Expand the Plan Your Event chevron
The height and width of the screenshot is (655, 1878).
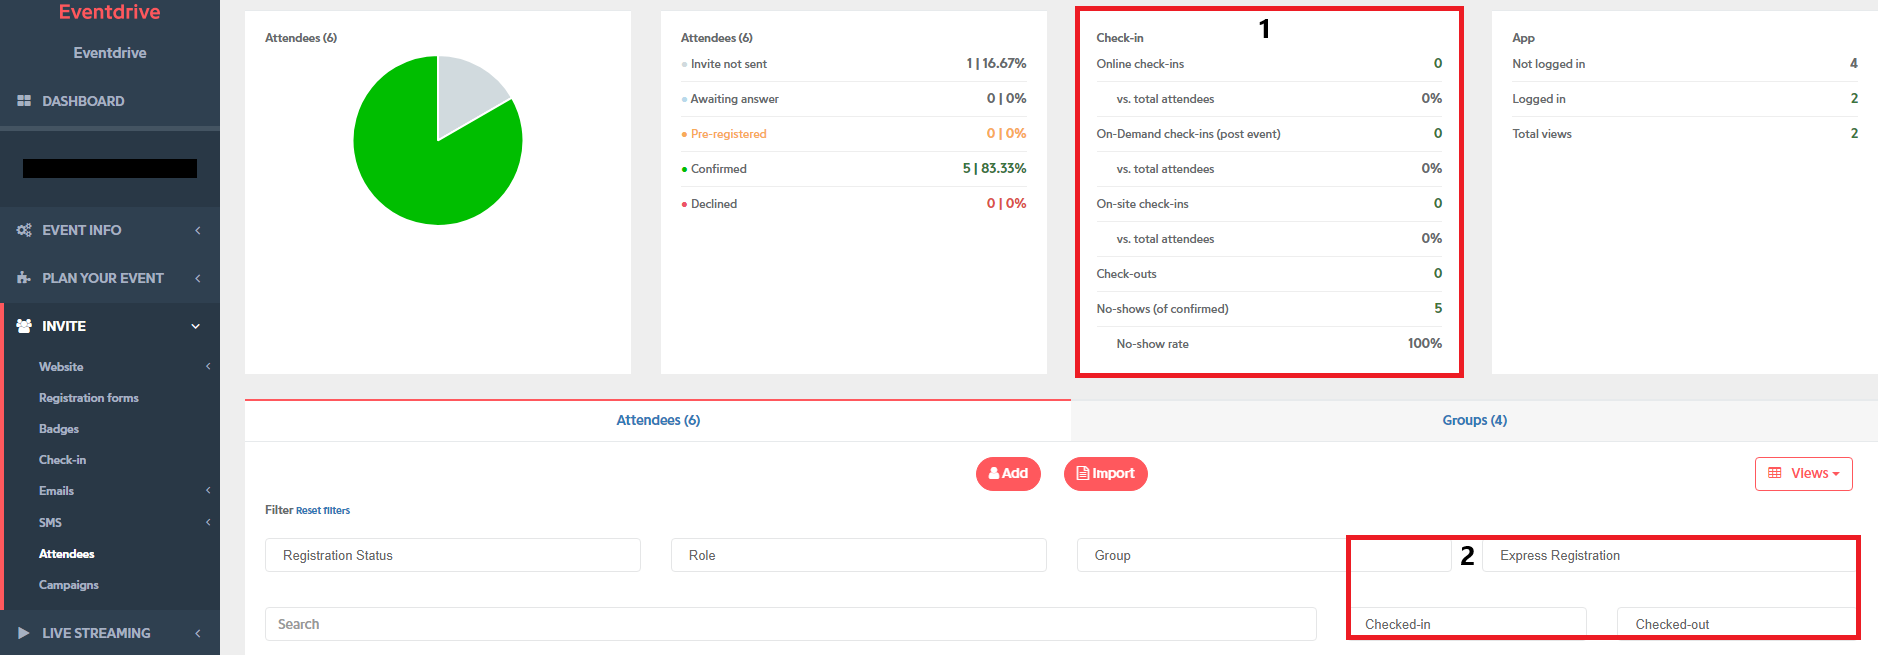click(198, 278)
